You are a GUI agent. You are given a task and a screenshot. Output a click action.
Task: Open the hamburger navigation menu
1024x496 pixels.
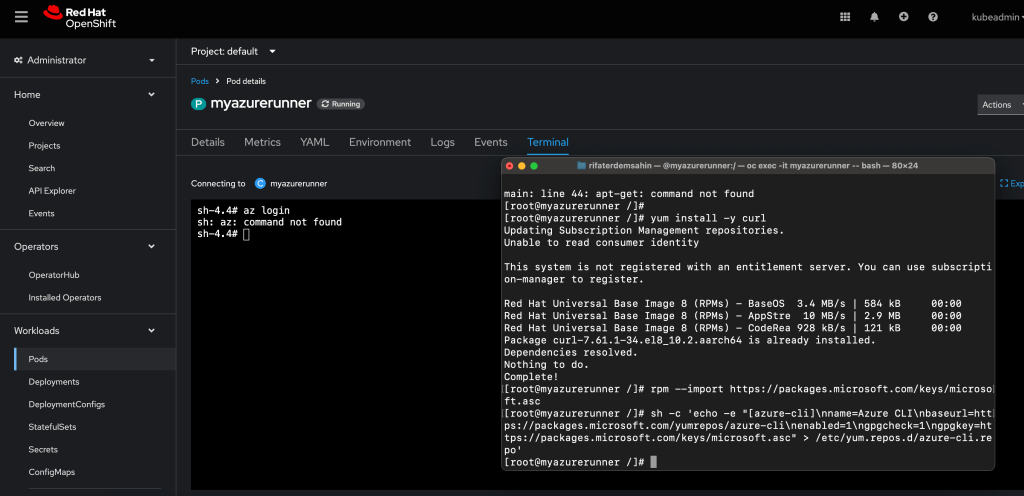22,17
